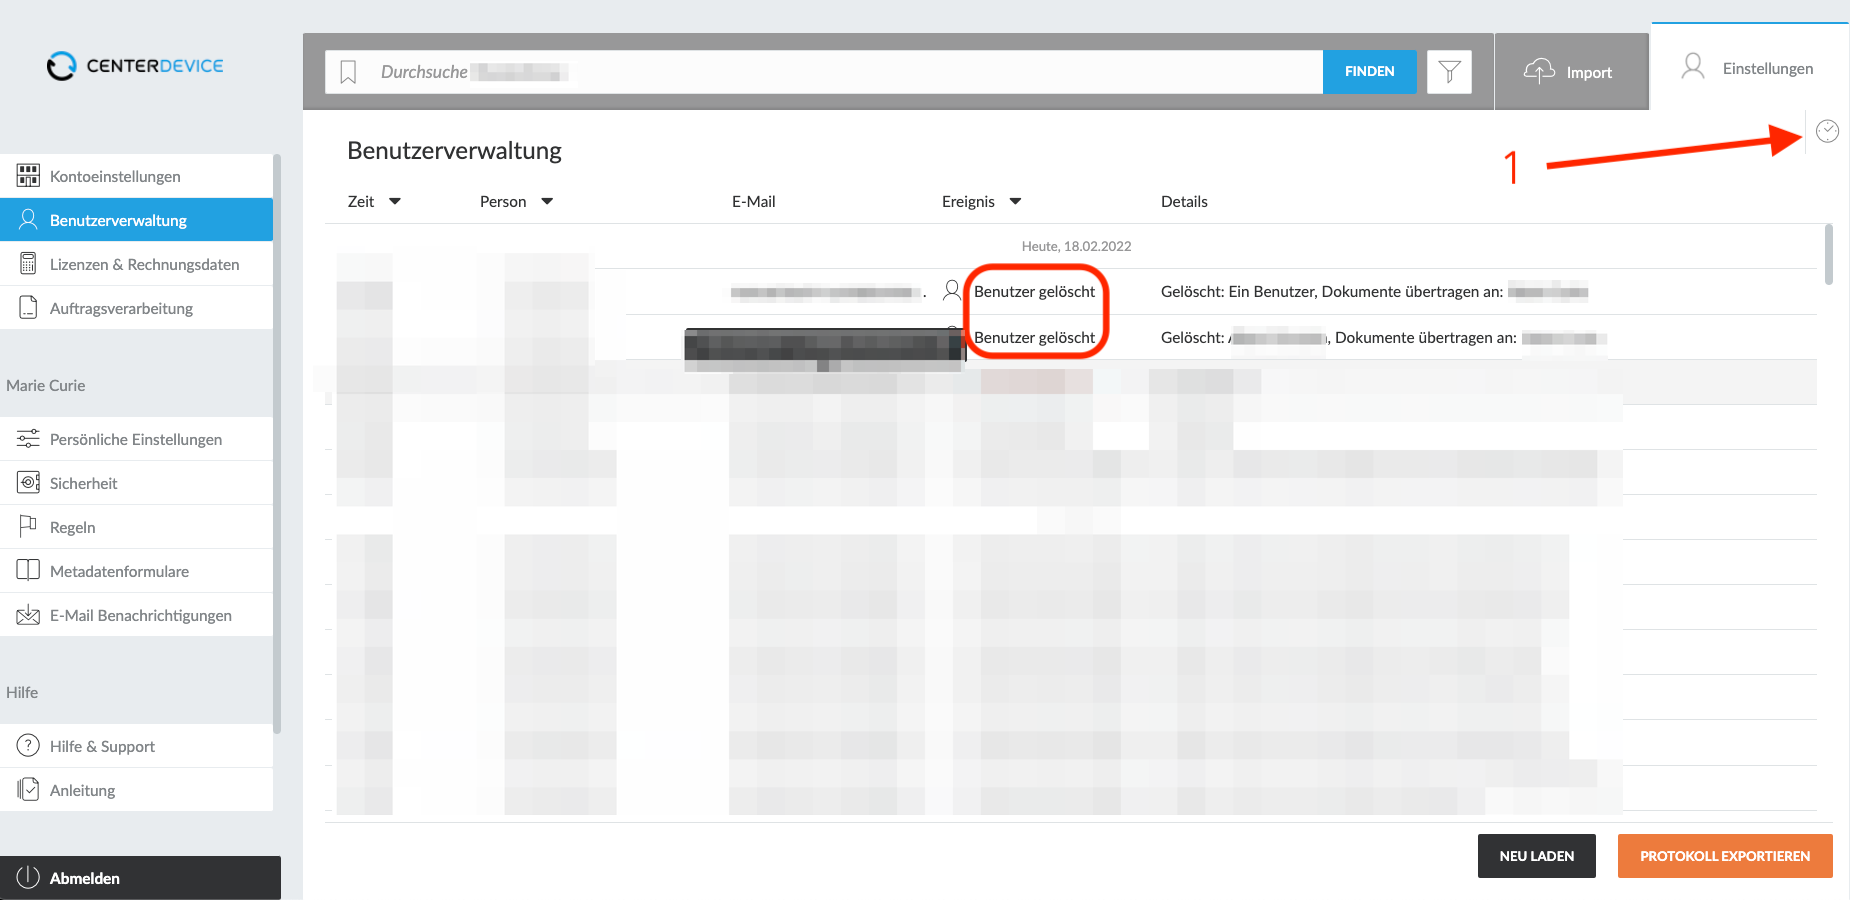This screenshot has height=900, width=1850.
Task: Click the Abmelden logout button
Action: coord(140,878)
